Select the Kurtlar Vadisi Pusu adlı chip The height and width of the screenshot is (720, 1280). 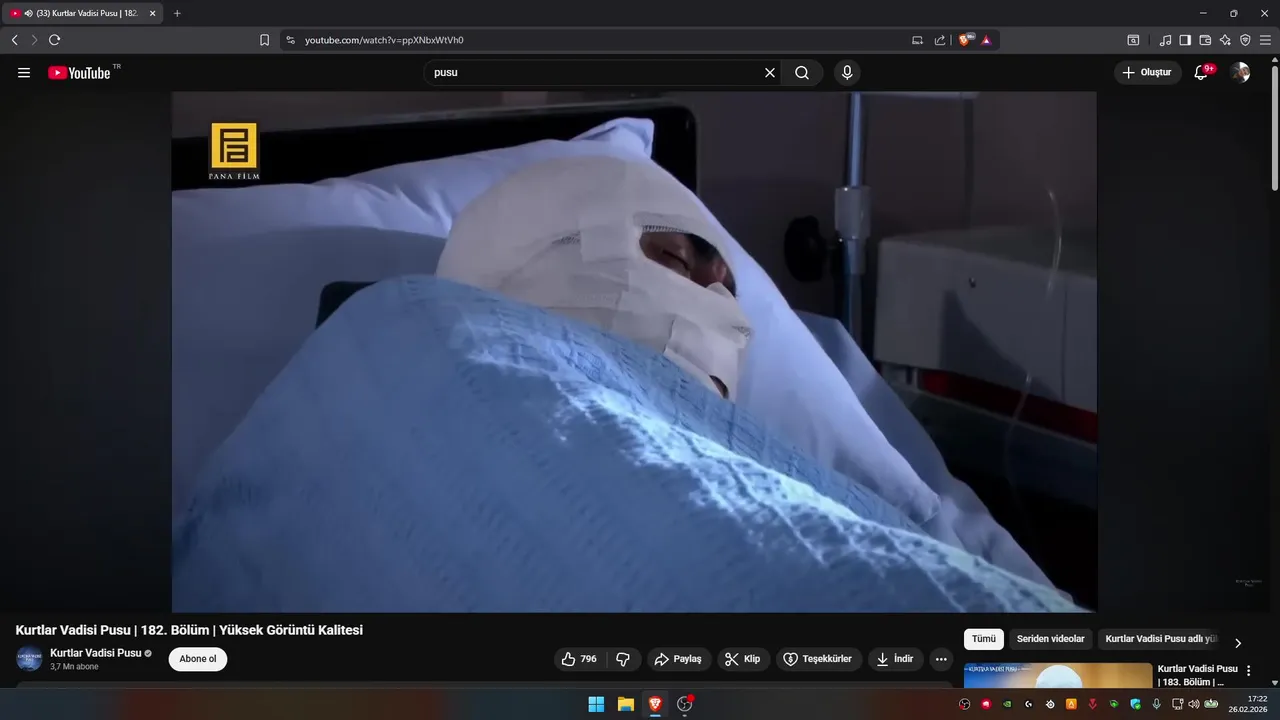point(1161,639)
